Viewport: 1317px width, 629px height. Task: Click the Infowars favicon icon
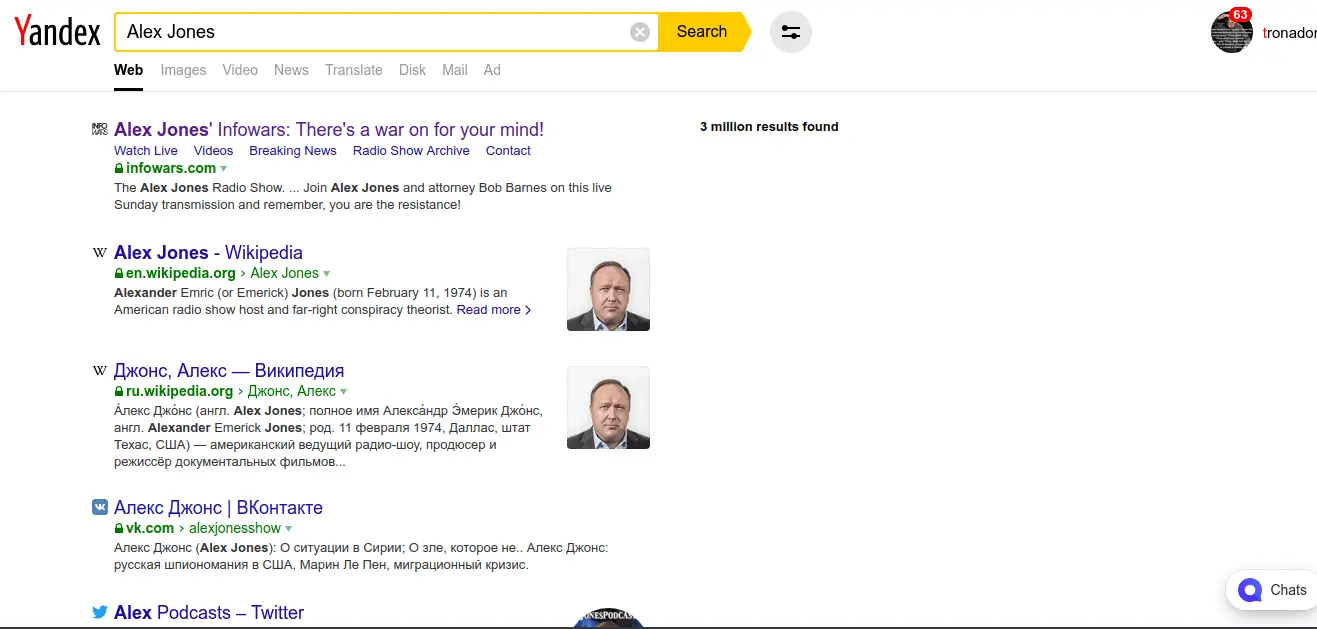pyautogui.click(x=99, y=129)
